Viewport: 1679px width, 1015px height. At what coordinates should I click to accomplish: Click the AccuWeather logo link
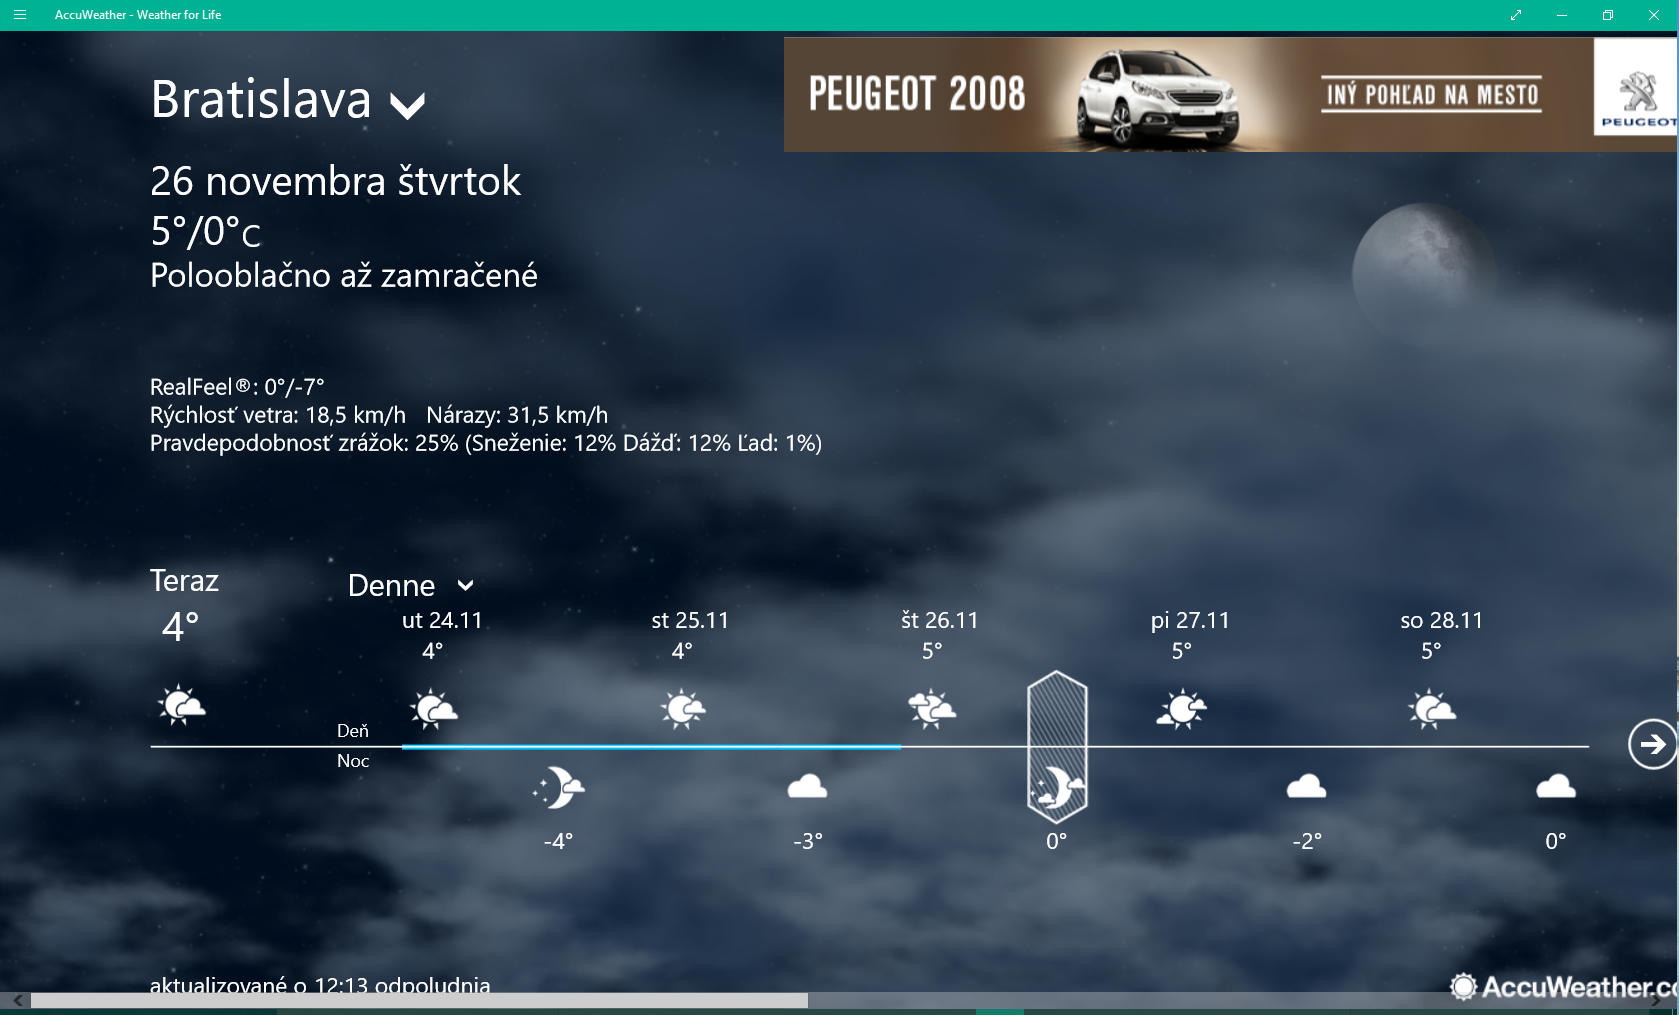coord(1563,987)
